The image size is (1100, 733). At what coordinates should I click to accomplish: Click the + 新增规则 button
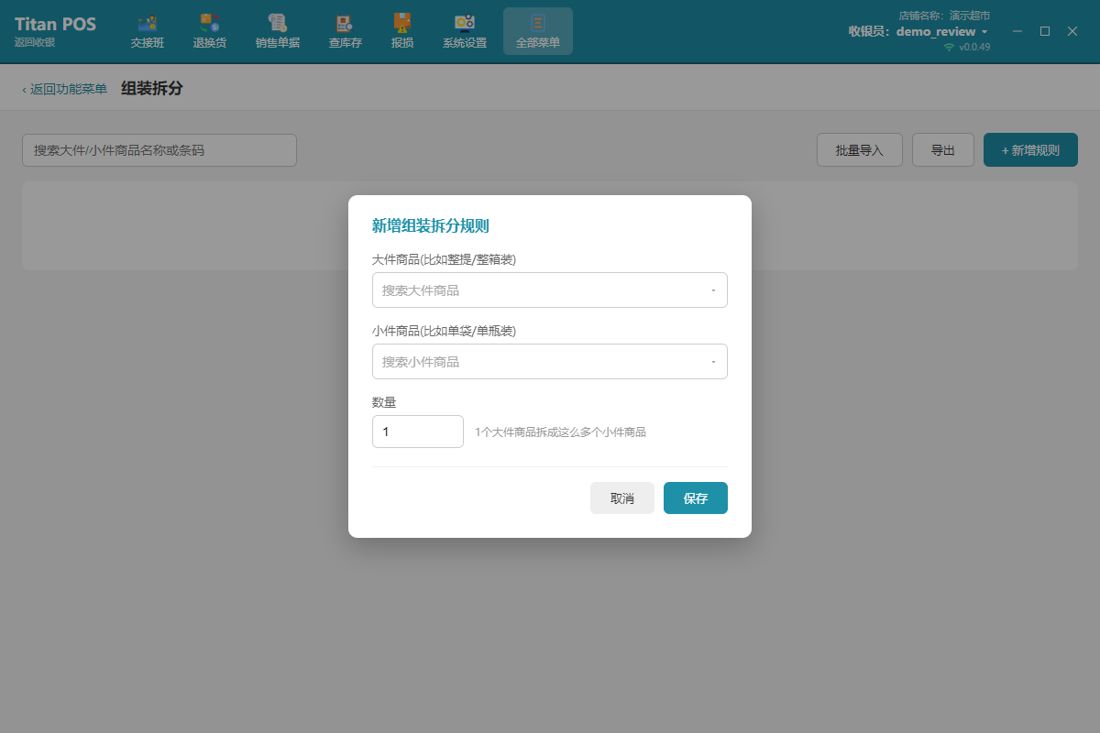tap(1031, 150)
